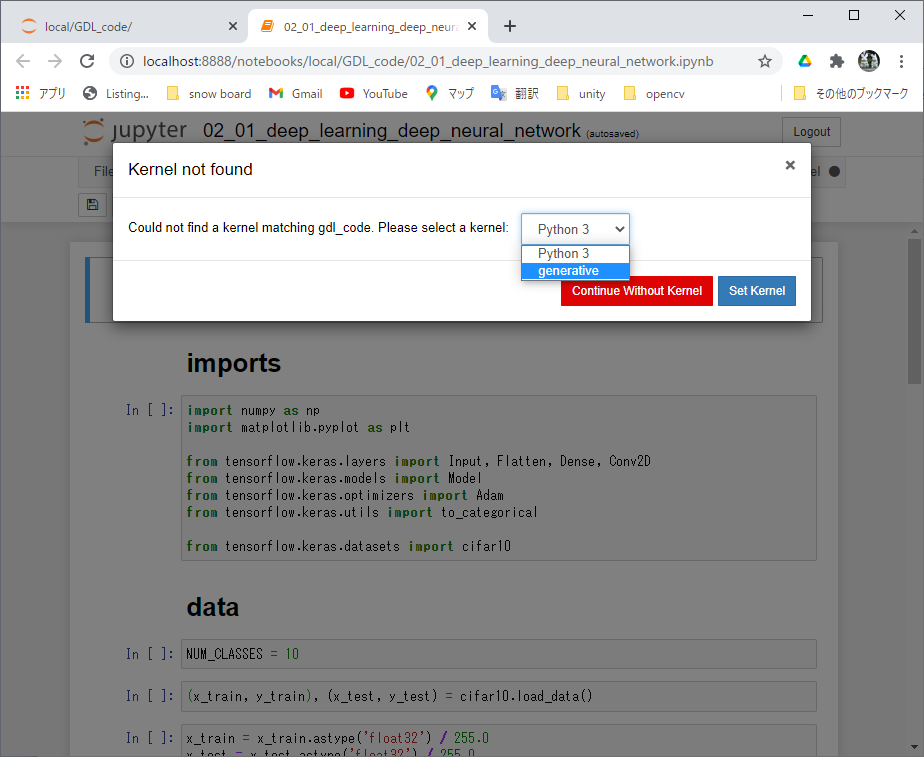Open the Google Drive extension icon
The height and width of the screenshot is (757, 924).
coord(805,61)
